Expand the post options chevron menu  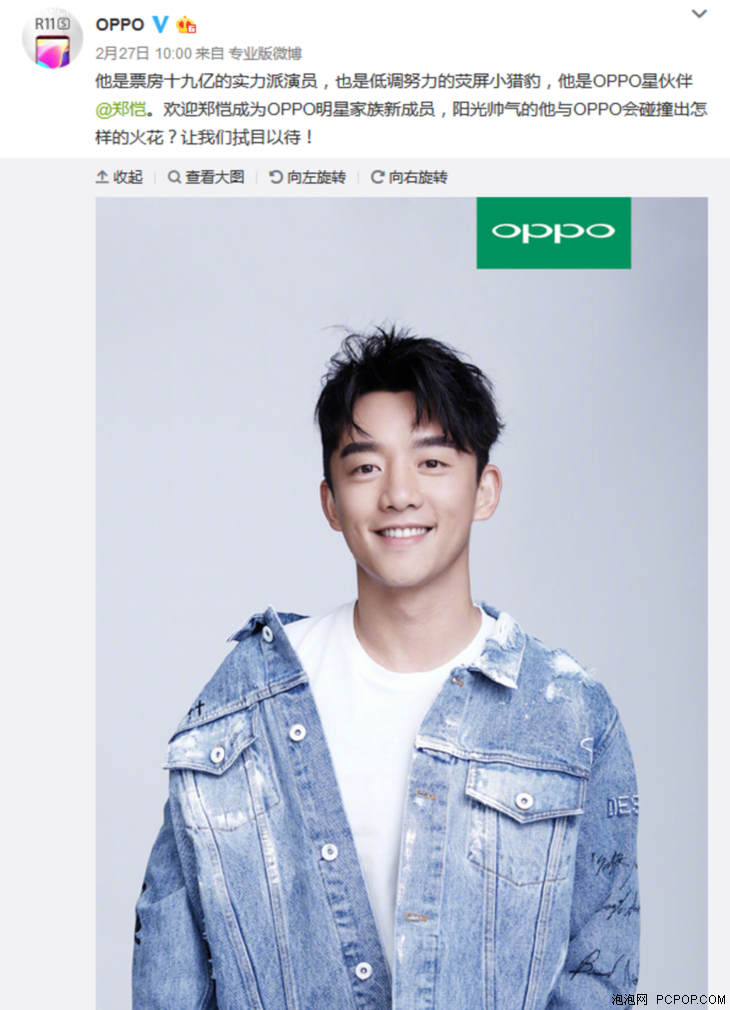pyautogui.click(x=699, y=14)
